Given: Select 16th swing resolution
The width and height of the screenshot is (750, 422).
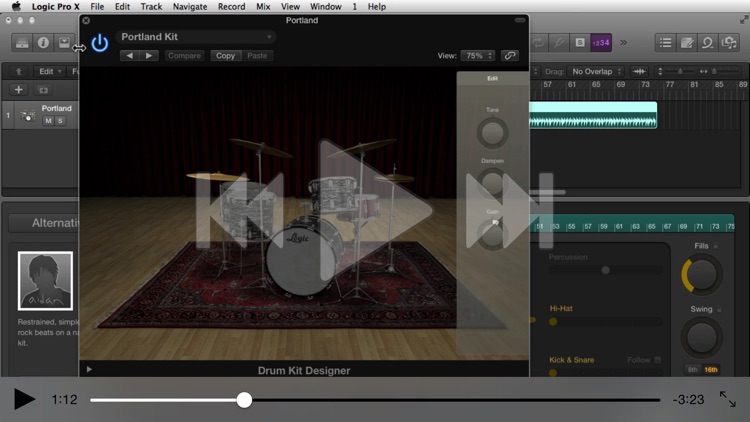Looking at the screenshot, I should click(x=711, y=369).
